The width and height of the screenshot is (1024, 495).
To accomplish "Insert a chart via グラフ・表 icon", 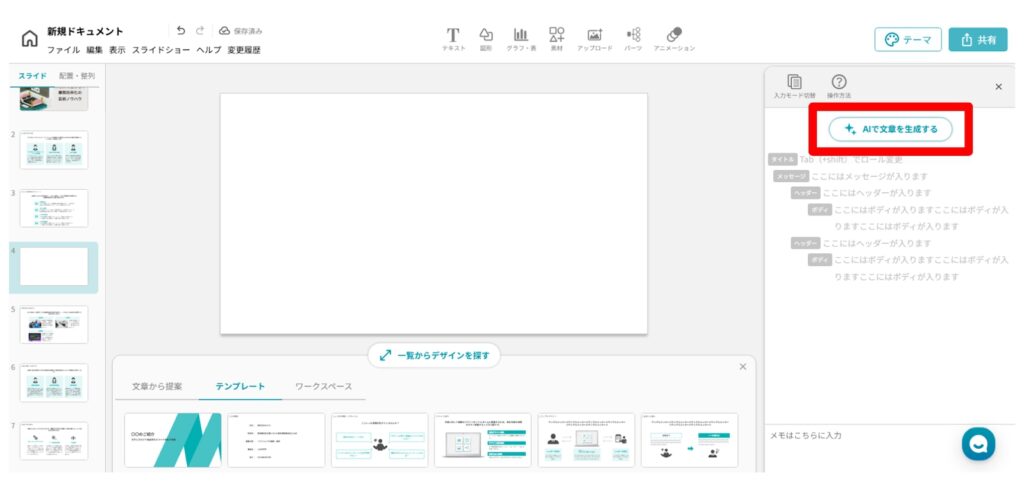I will coord(521,38).
